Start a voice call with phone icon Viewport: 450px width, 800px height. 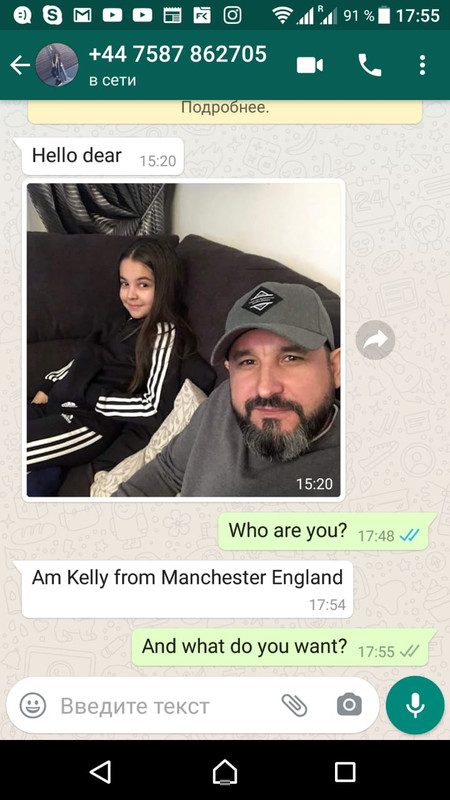pyautogui.click(x=370, y=65)
